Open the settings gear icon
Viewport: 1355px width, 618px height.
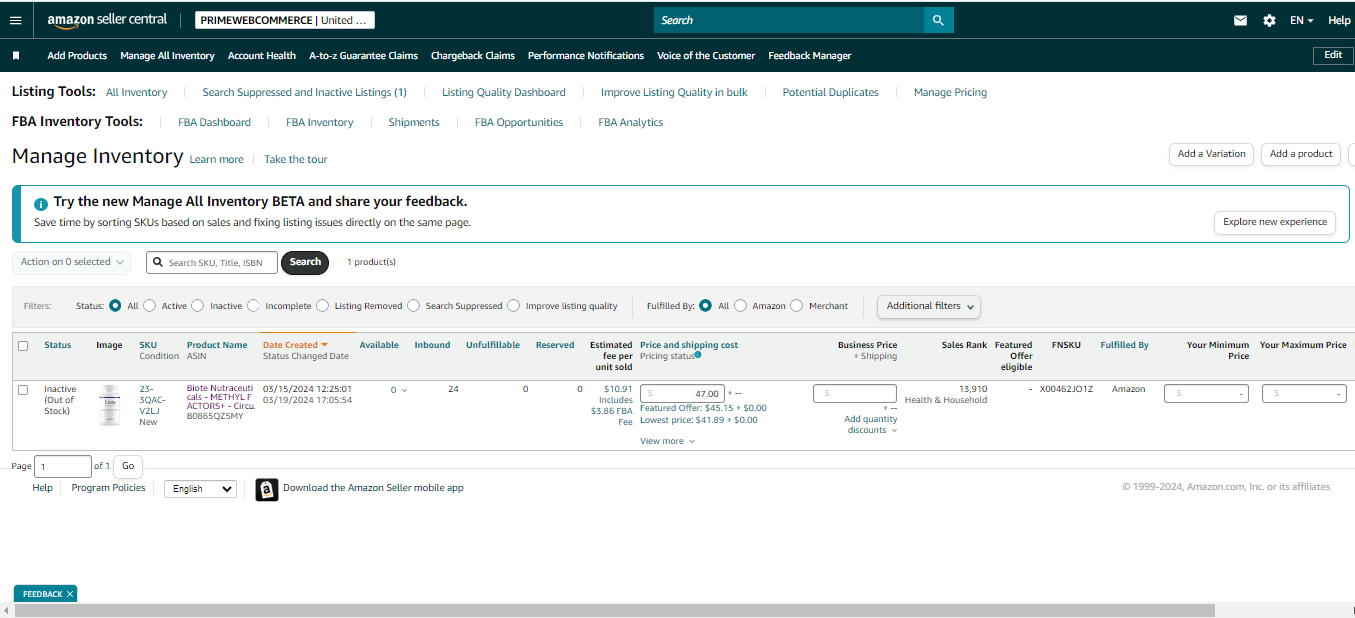coord(1269,20)
